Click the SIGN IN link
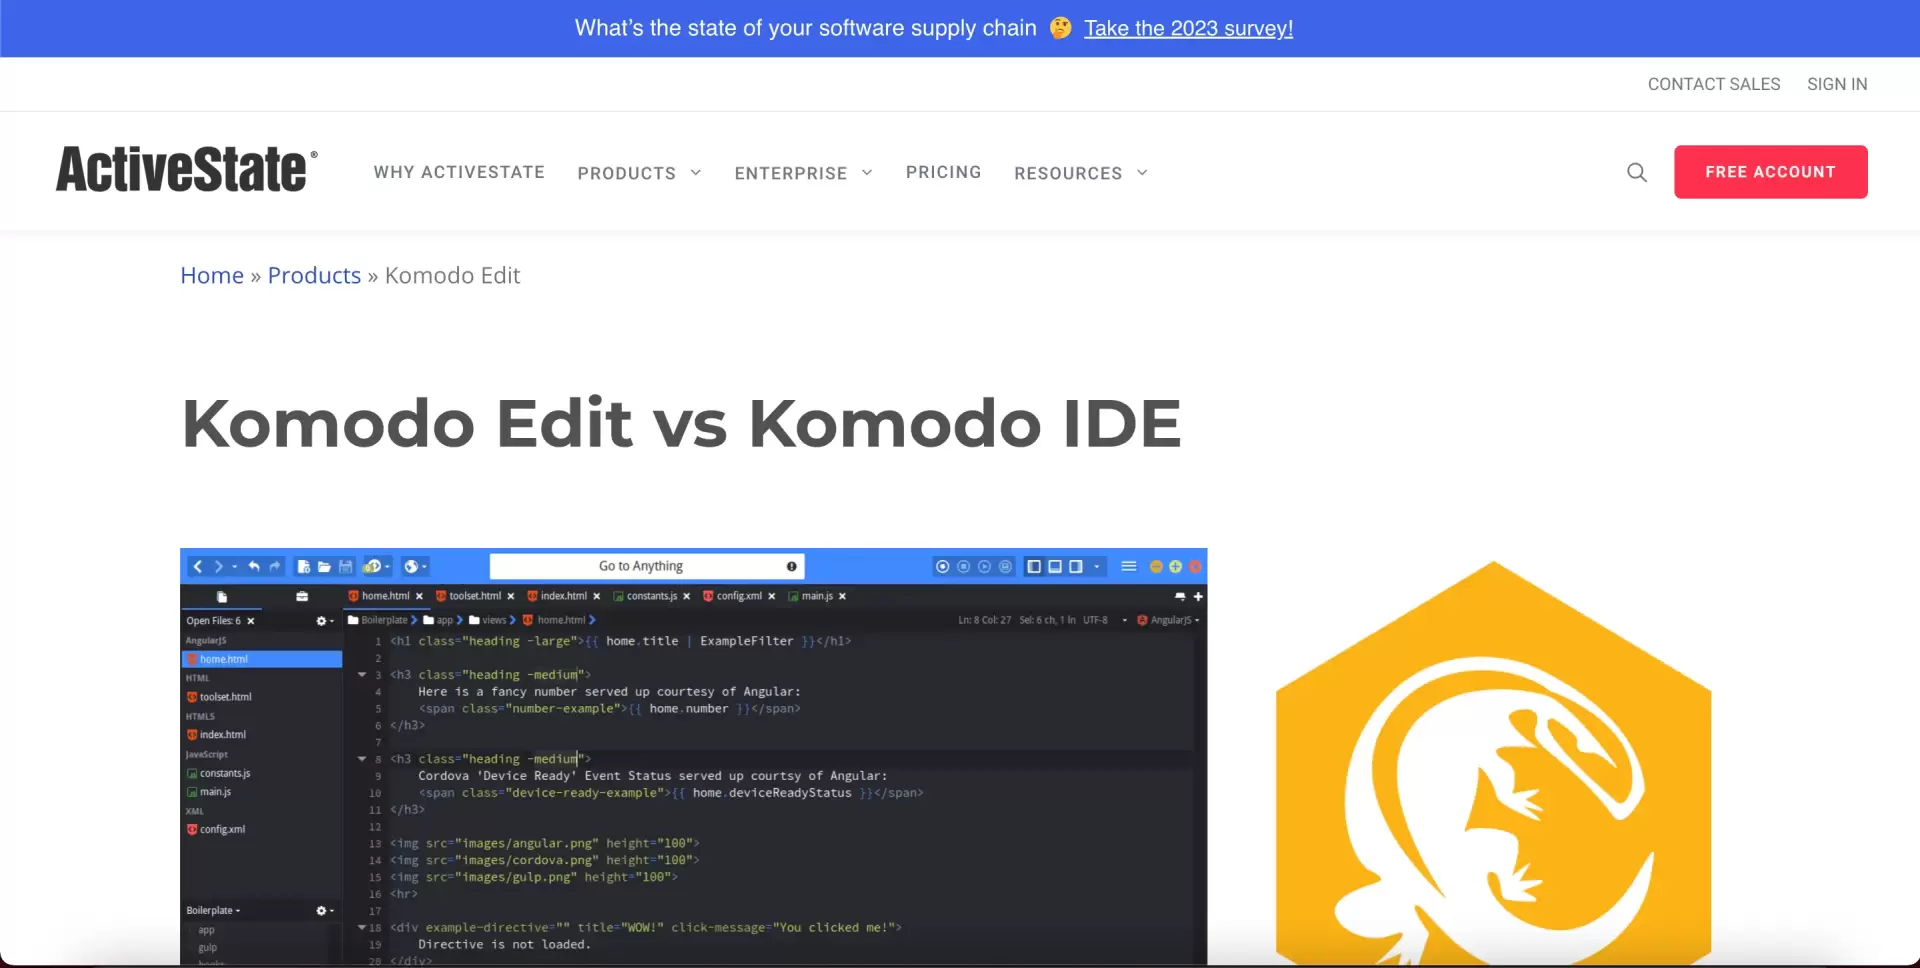Viewport: 1920px width, 968px height. point(1836,84)
